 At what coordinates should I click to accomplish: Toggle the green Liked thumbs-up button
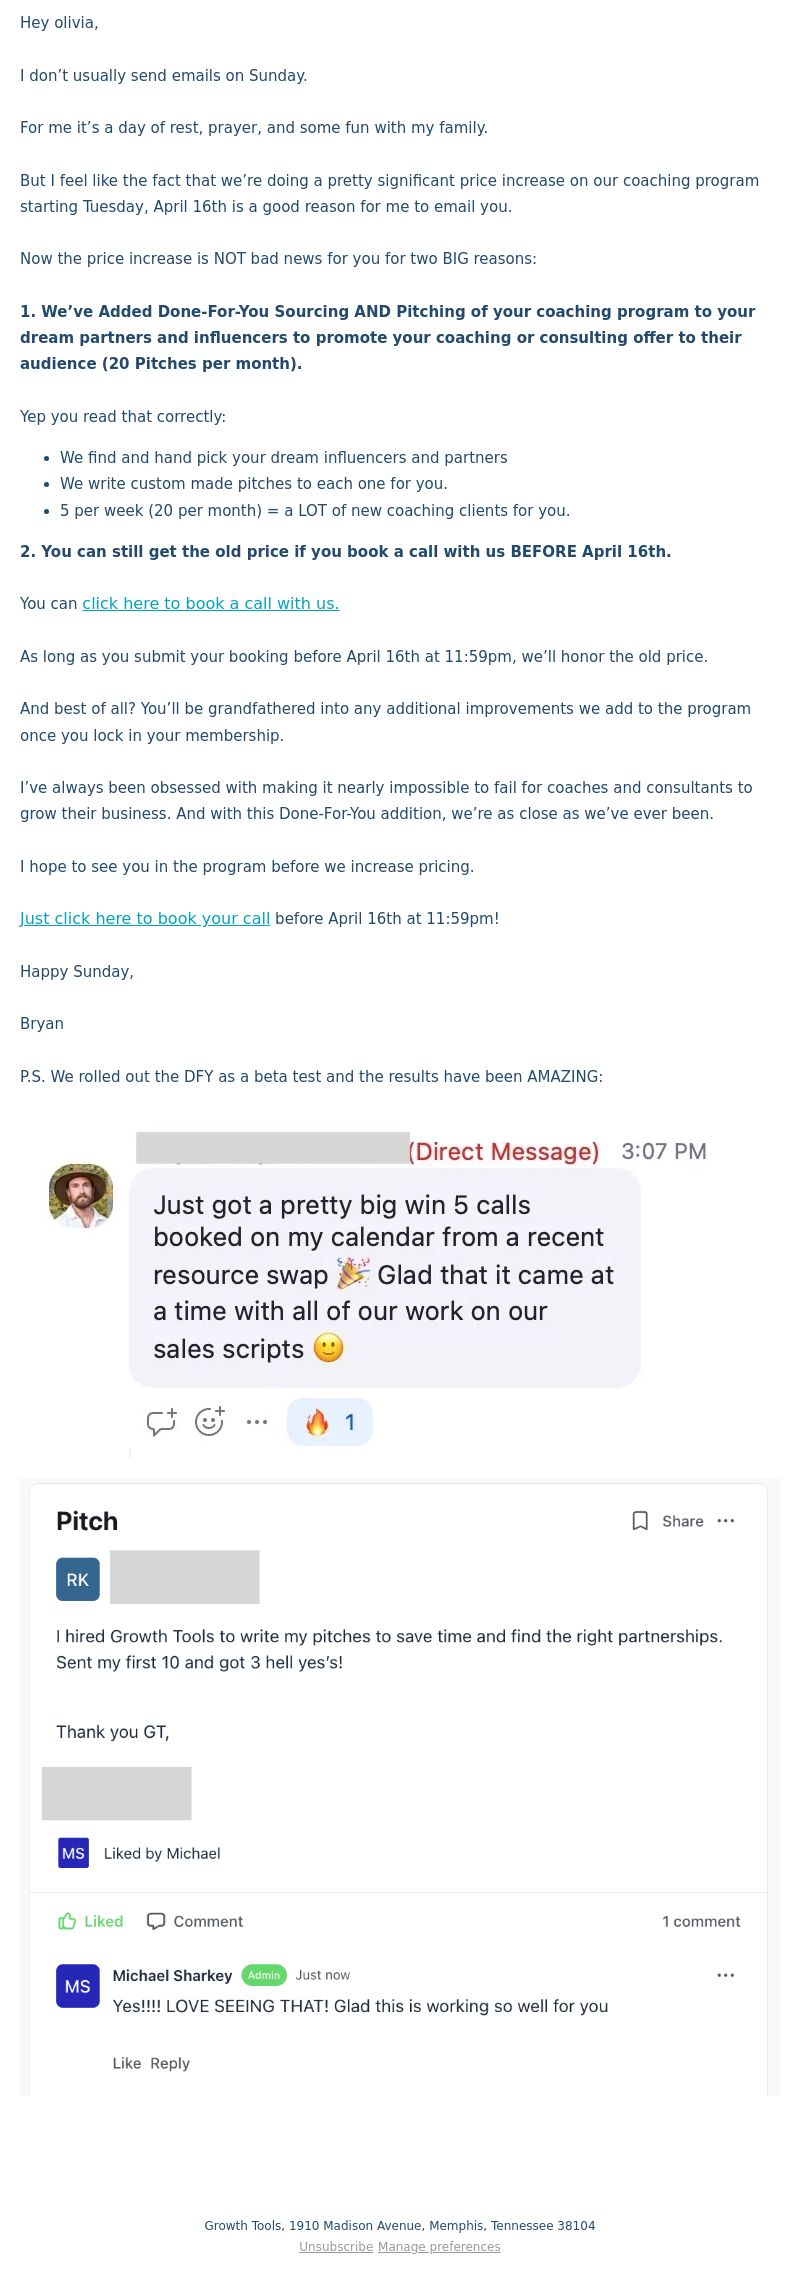(x=91, y=1921)
